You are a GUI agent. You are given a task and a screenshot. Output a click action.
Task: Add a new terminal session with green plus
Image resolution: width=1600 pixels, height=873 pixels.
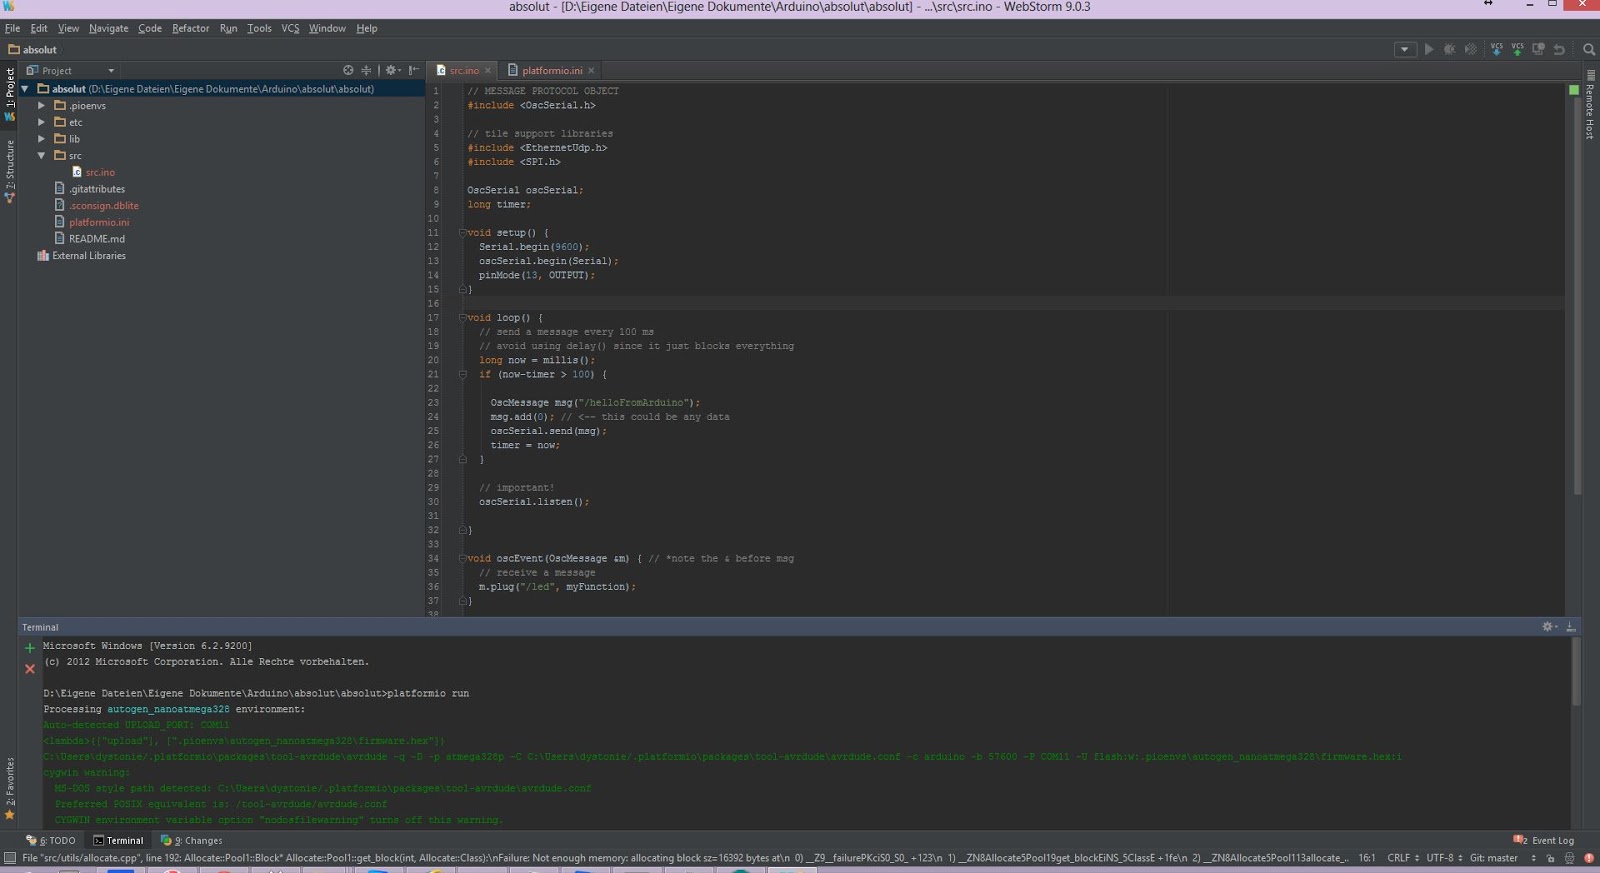[29, 648]
